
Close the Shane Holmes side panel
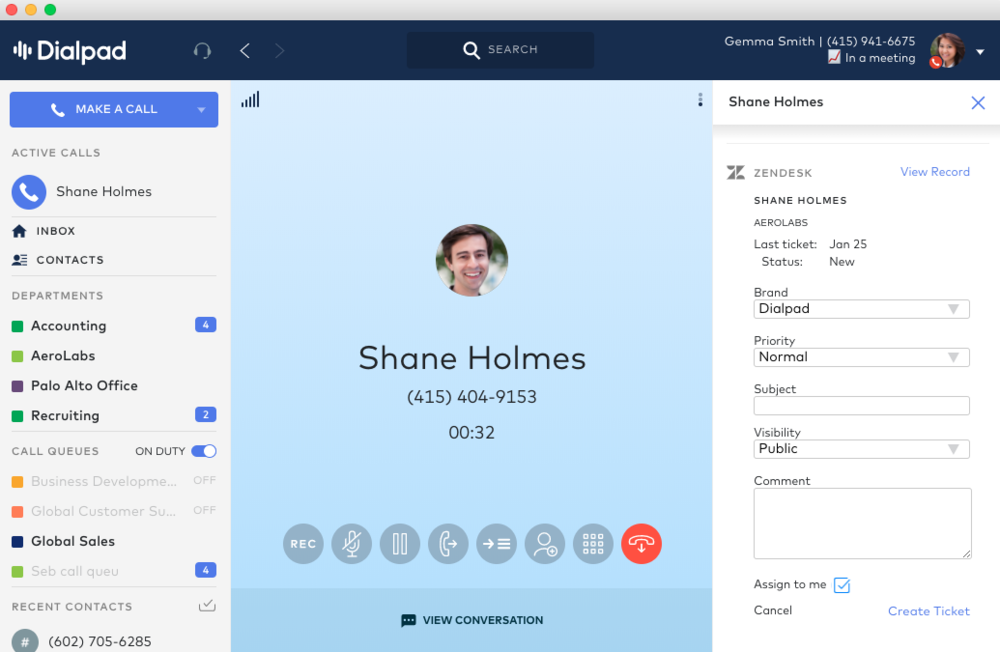tap(978, 103)
